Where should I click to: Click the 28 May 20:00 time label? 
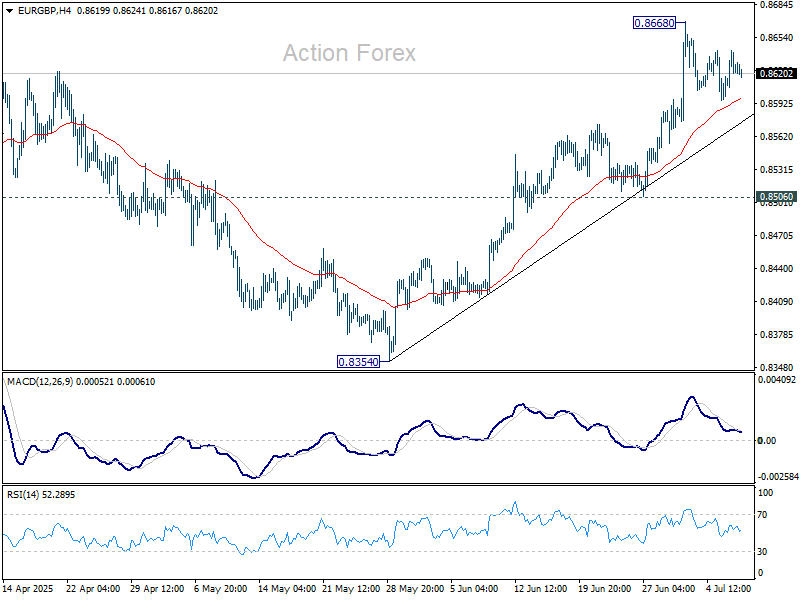pos(415,588)
